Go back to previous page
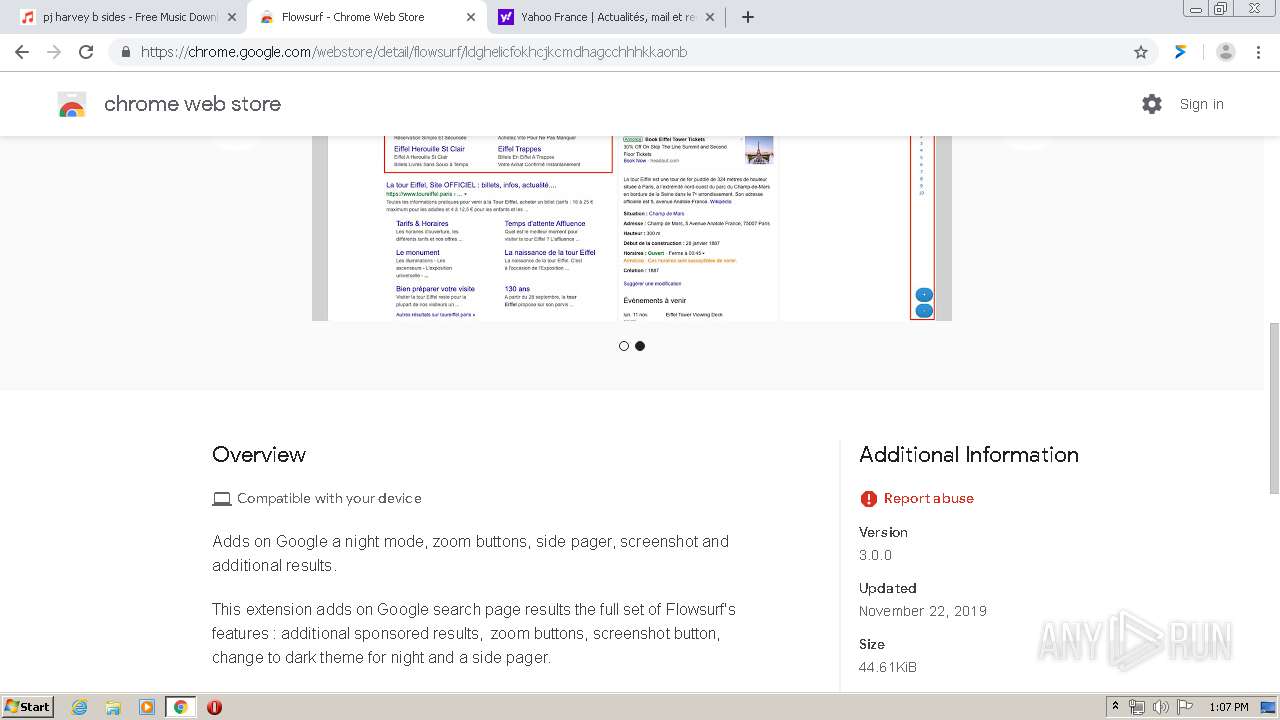The height and width of the screenshot is (720, 1280). click(22, 52)
